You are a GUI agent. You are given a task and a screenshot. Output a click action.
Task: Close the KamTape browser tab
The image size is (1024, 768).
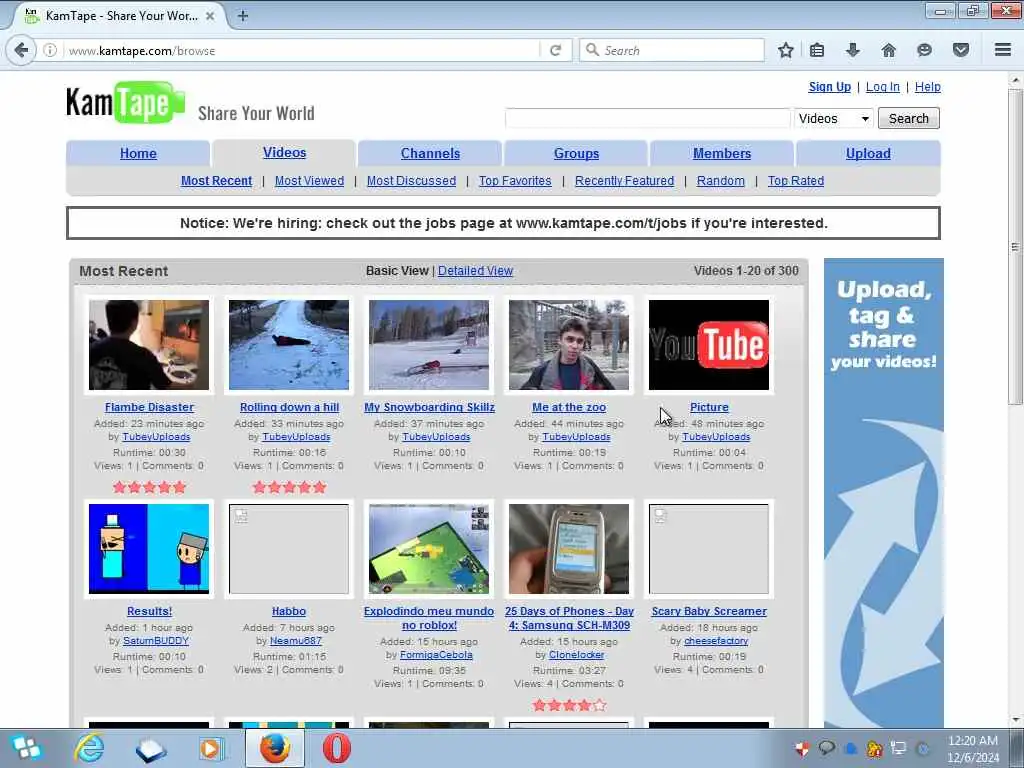(210, 16)
